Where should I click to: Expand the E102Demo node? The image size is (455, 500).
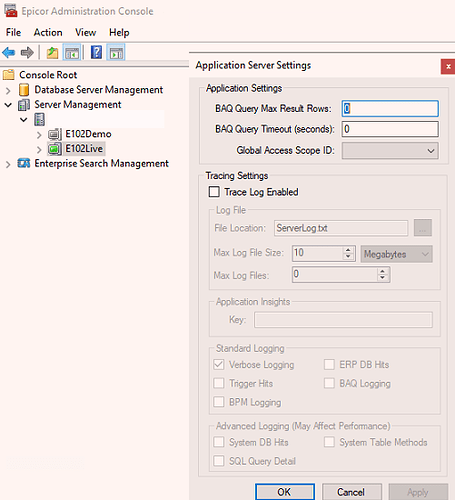click(39, 135)
